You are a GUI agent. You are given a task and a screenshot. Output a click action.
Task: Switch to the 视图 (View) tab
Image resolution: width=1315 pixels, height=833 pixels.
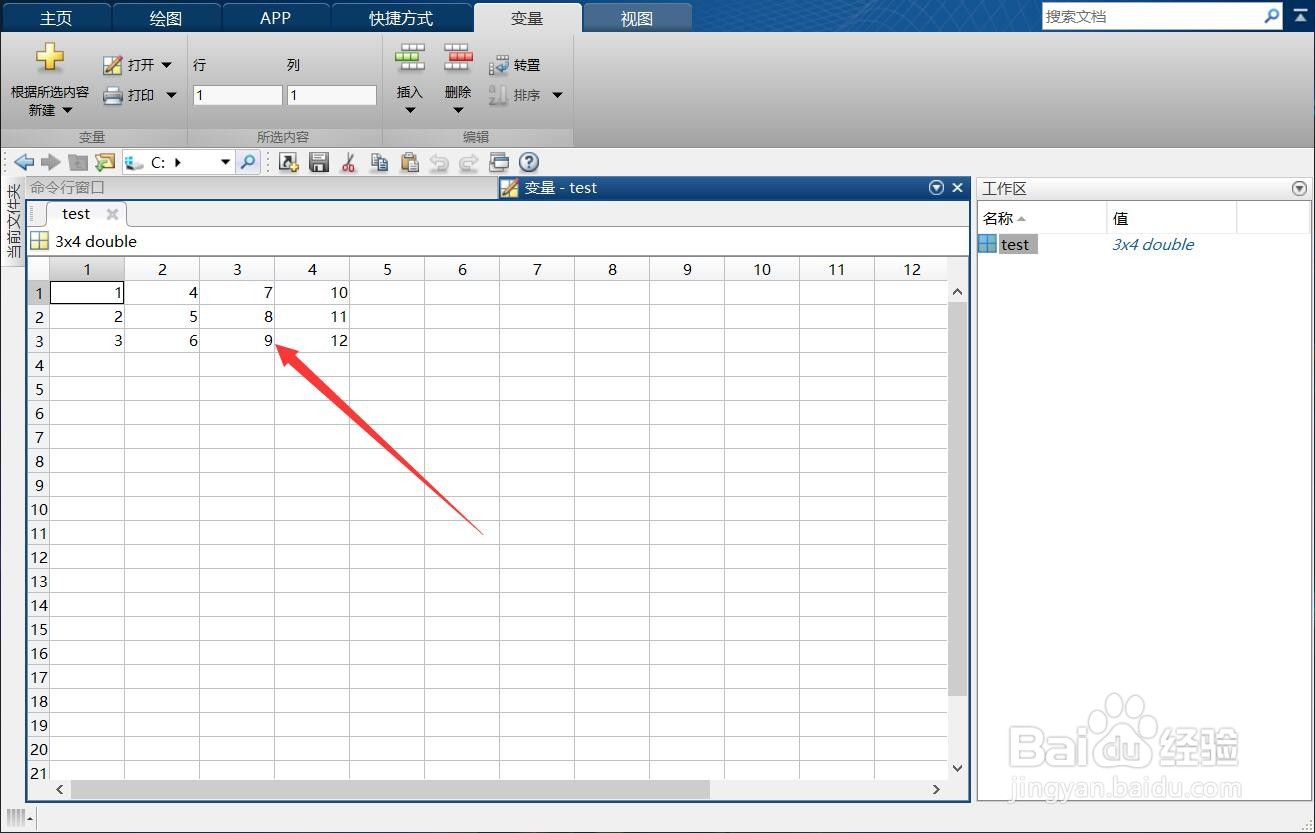(636, 19)
